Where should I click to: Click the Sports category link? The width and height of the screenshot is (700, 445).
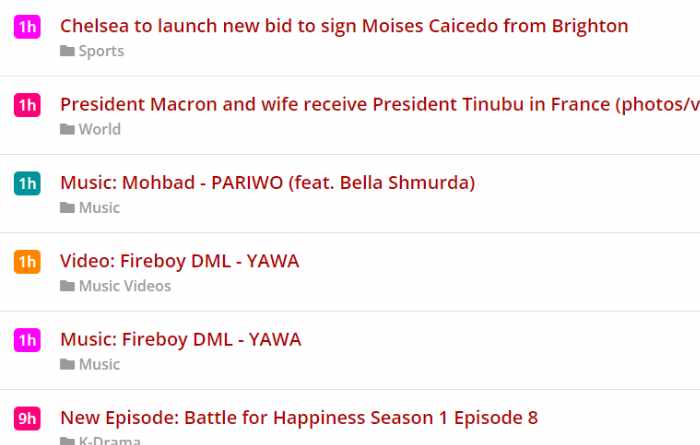101,51
